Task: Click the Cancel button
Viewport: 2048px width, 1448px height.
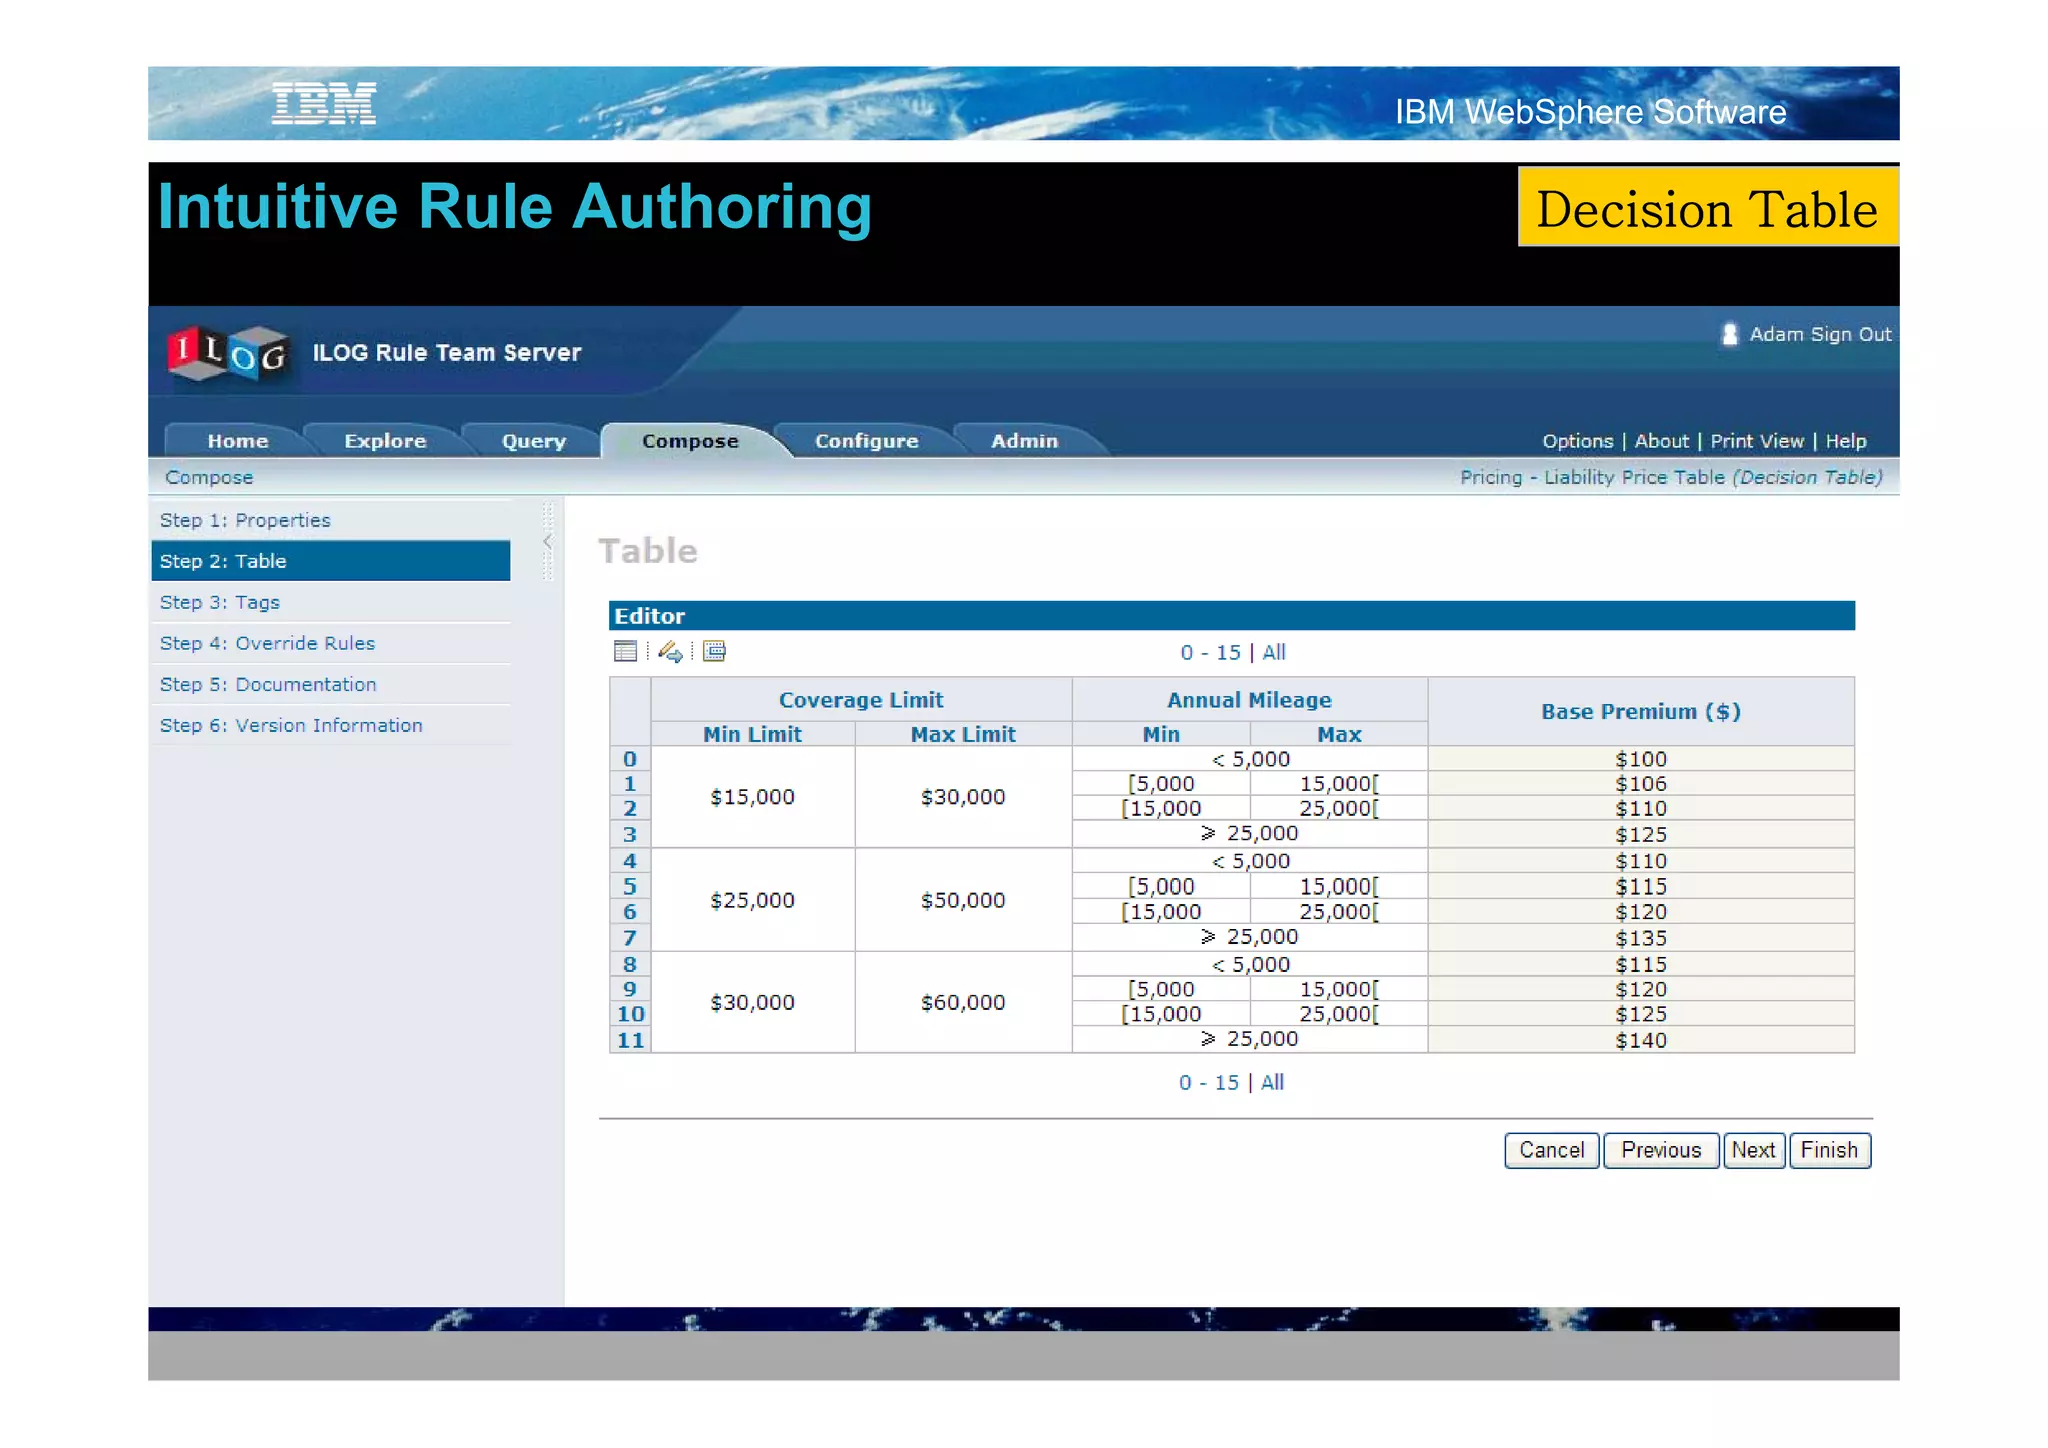Action: [x=1551, y=1150]
